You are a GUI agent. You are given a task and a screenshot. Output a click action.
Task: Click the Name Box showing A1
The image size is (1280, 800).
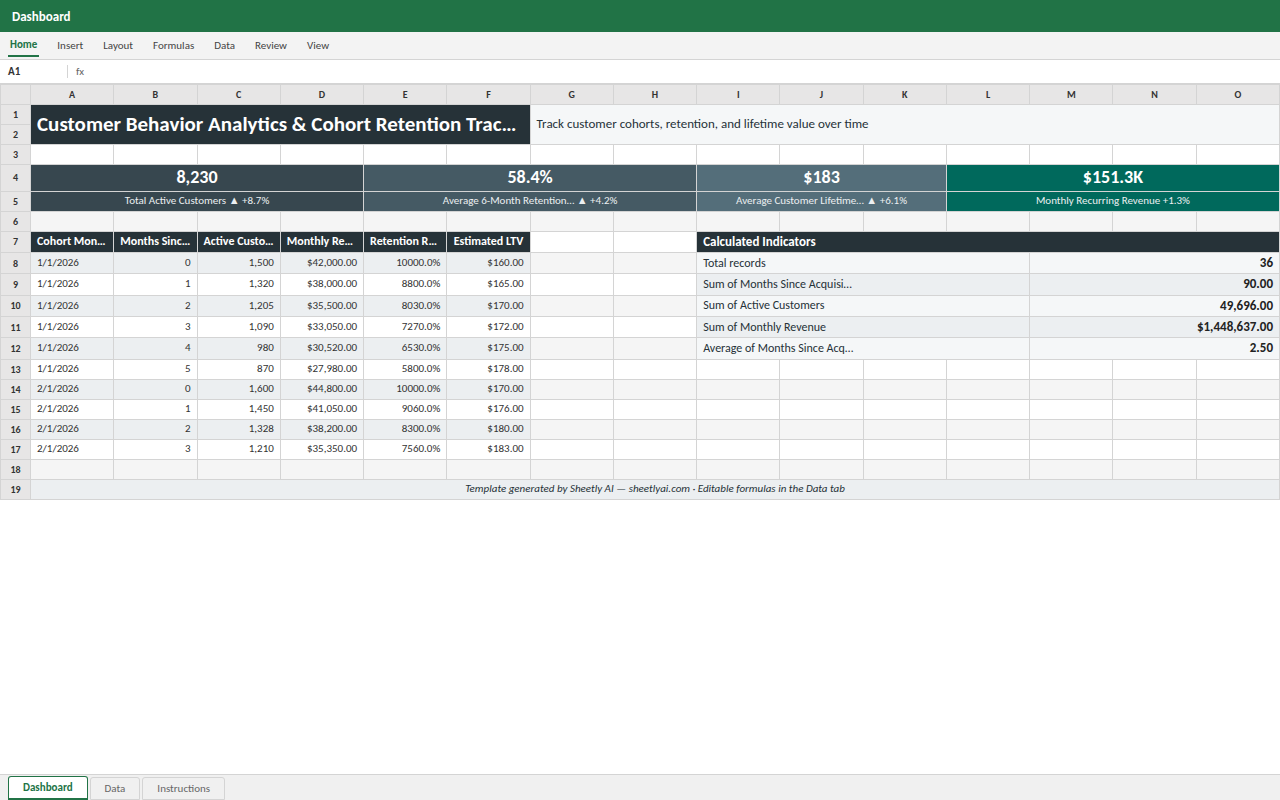click(x=35, y=72)
